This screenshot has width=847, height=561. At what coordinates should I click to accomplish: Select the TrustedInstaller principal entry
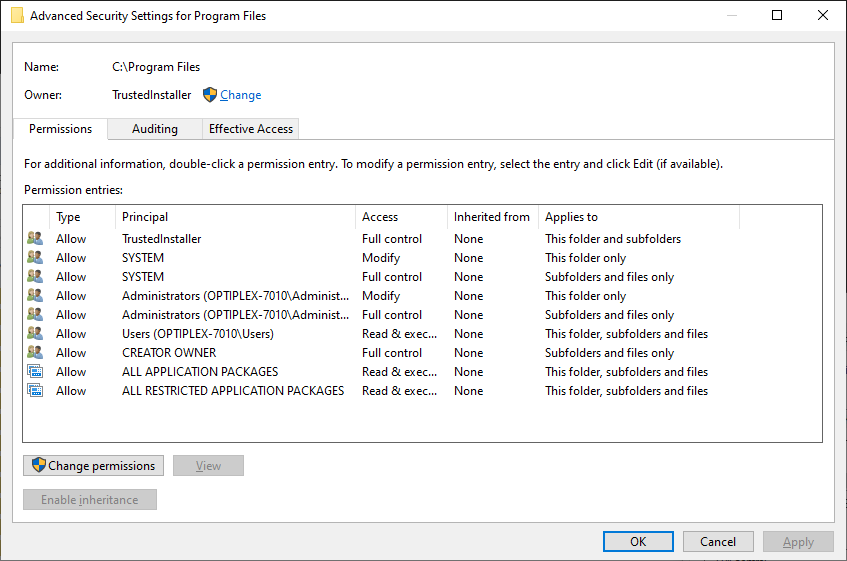click(162, 239)
